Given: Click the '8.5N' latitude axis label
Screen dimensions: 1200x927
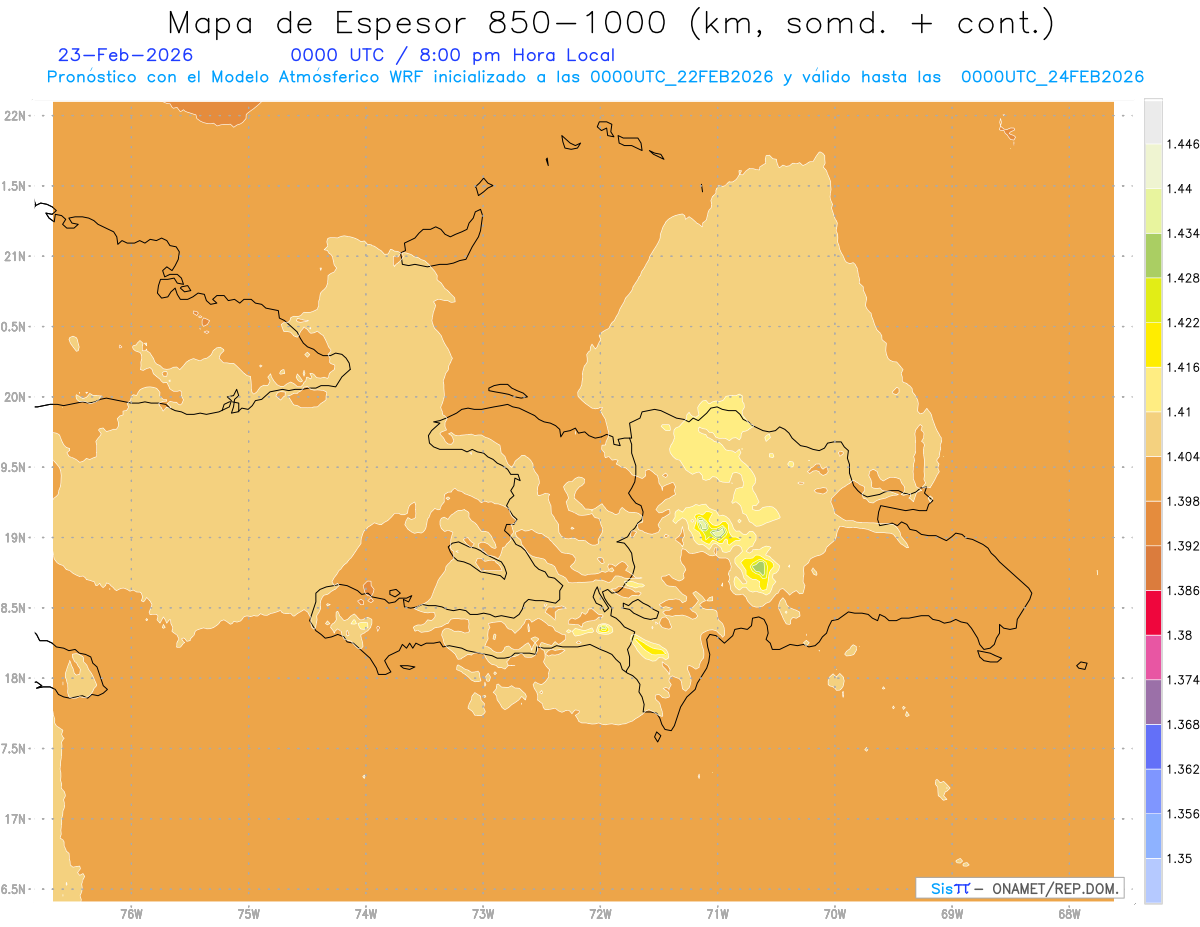Looking at the screenshot, I should point(12,608).
